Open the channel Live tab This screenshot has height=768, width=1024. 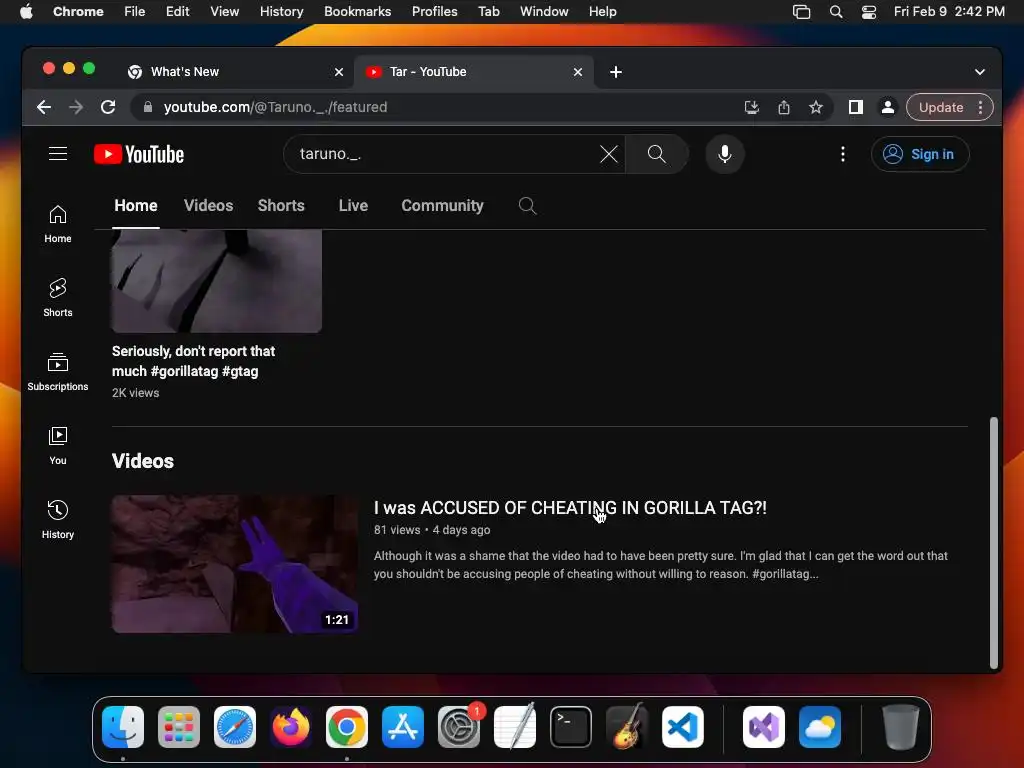[x=353, y=206]
